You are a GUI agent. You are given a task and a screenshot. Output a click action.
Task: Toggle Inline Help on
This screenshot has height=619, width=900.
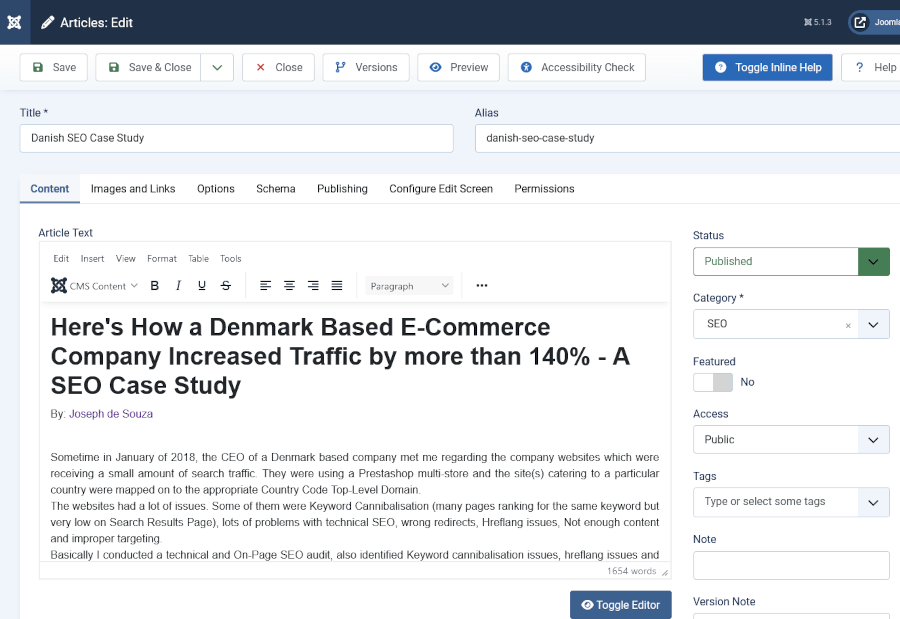767,68
